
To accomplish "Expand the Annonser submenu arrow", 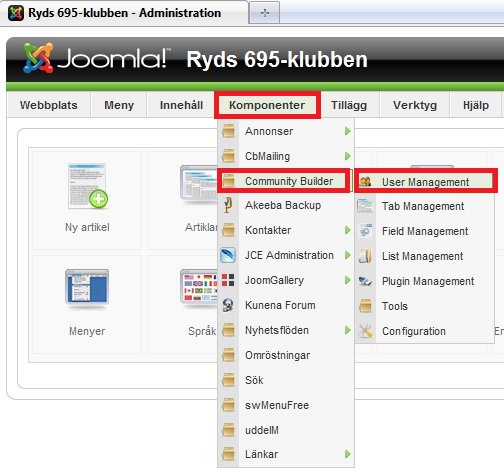I will click(348, 131).
